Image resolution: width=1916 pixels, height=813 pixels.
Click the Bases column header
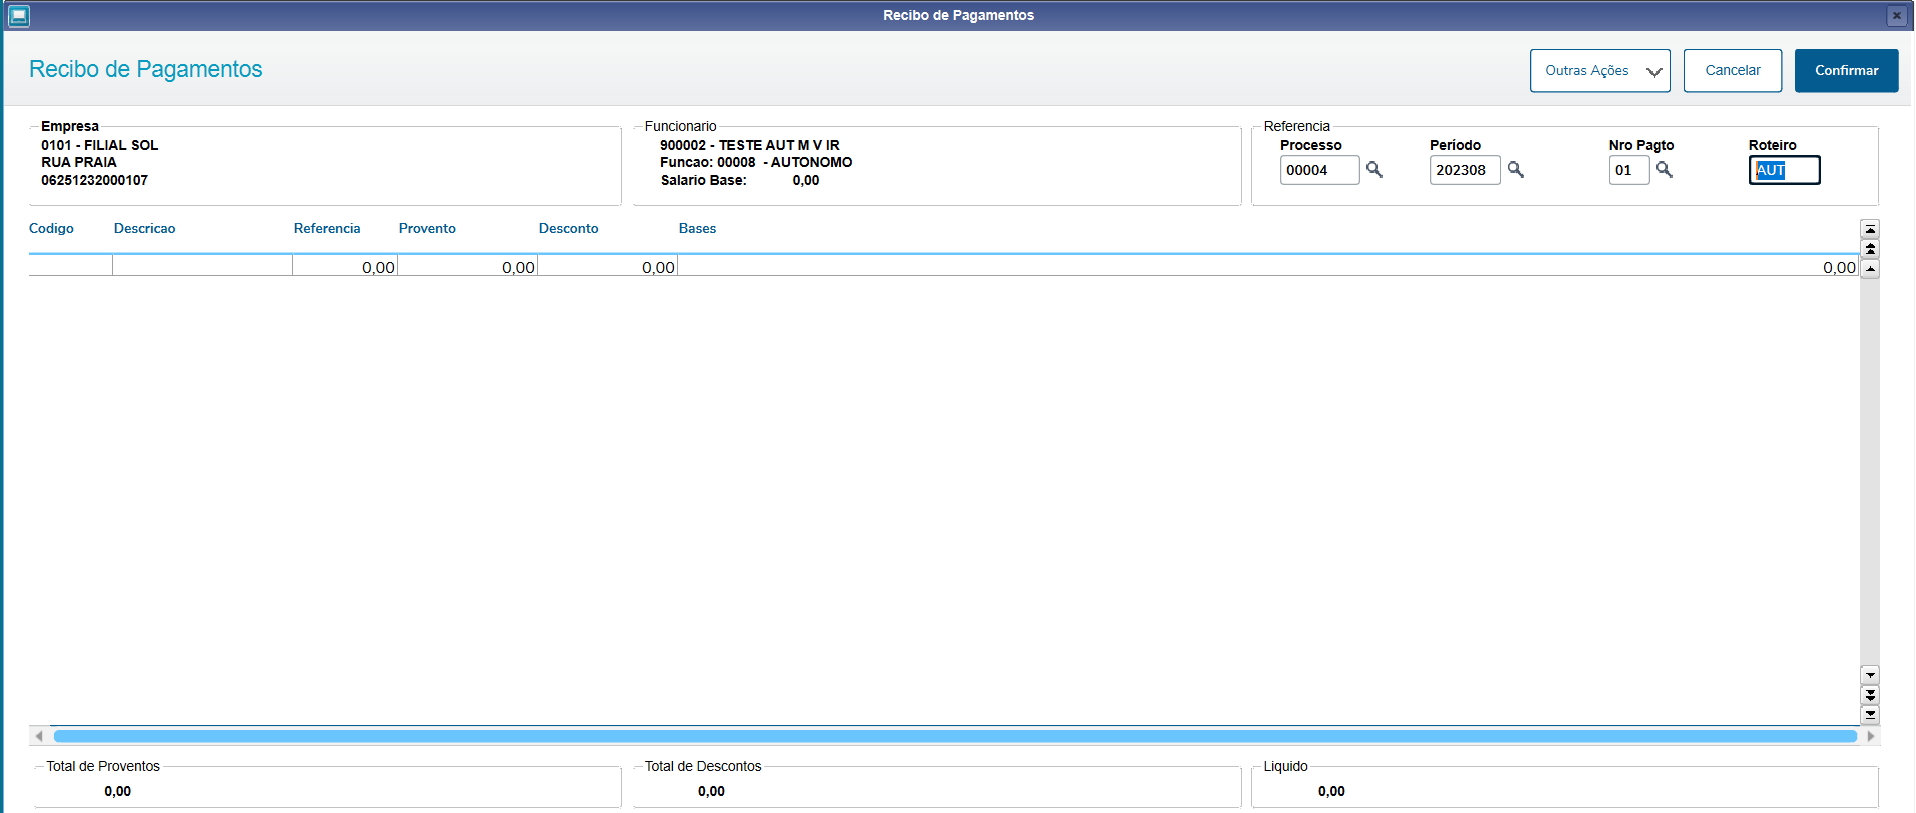click(697, 229)
